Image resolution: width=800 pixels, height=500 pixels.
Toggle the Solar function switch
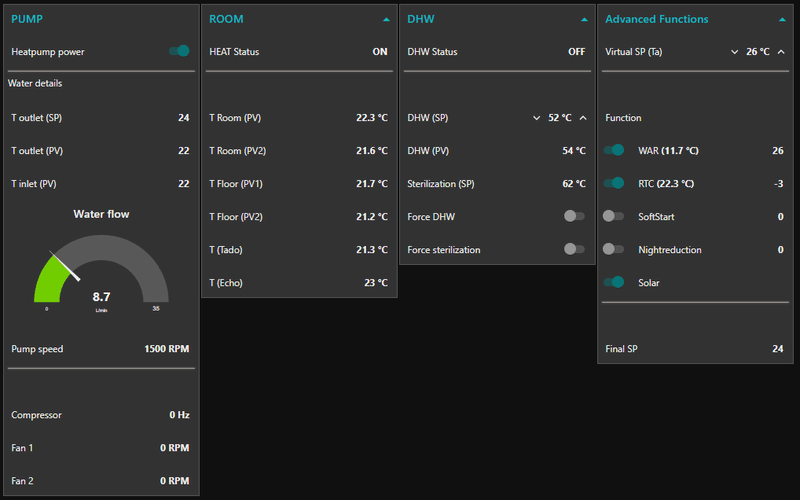(614, 282)
